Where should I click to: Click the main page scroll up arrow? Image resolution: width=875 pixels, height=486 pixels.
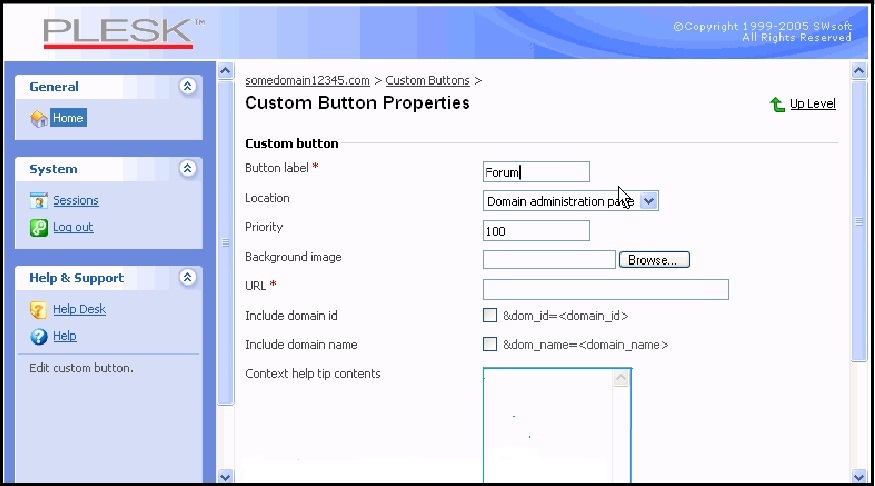(859, 71)
